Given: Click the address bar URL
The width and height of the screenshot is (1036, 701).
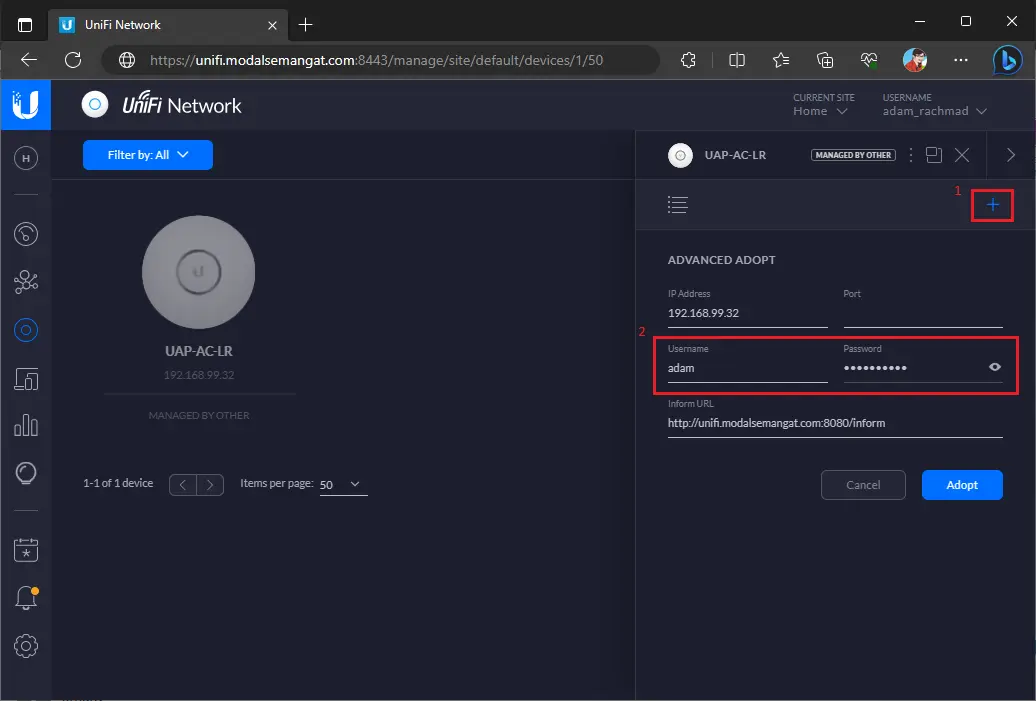Looking at the screenshot, I should tap(377, 60).
